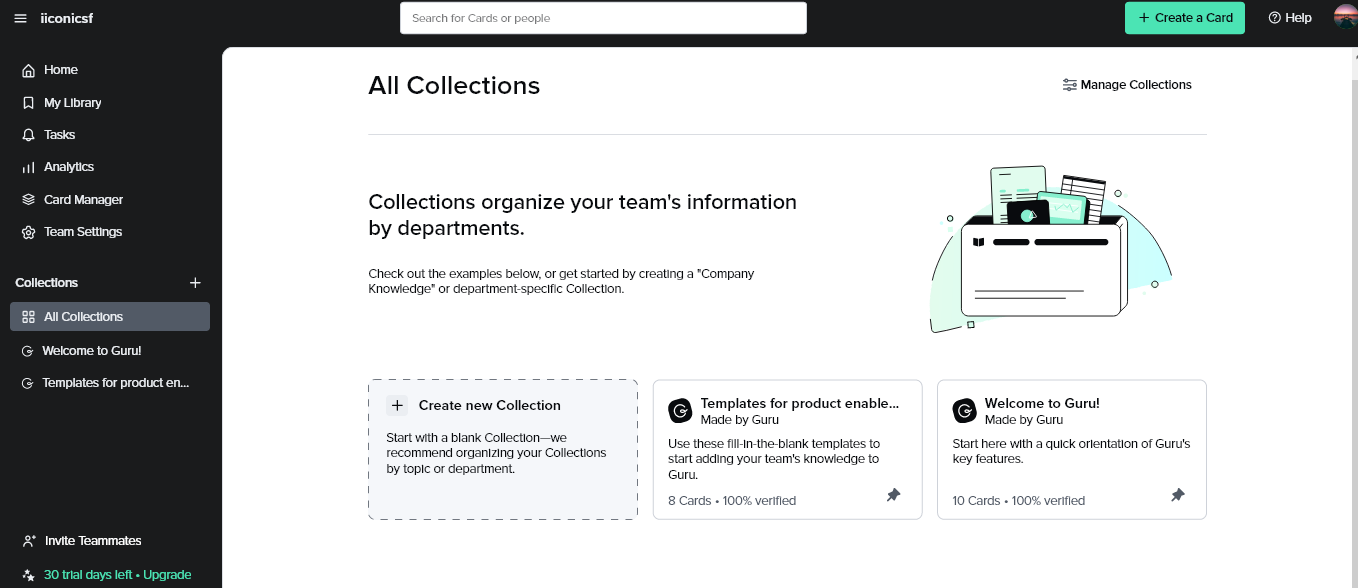Click Guru logo on Welcome to Guru! card
Image resolution: width=1358 pixels, height=588 pixels.
(x=964, y=410)
